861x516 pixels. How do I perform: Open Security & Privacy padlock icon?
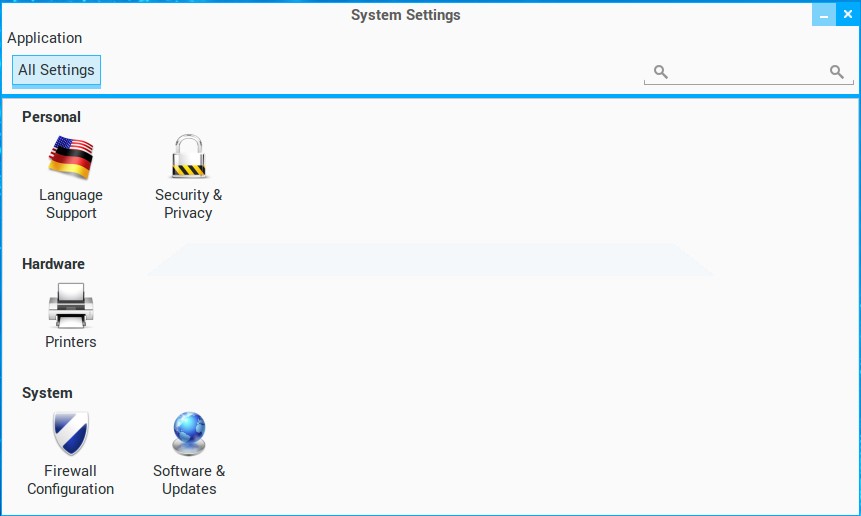pos(189,158)
